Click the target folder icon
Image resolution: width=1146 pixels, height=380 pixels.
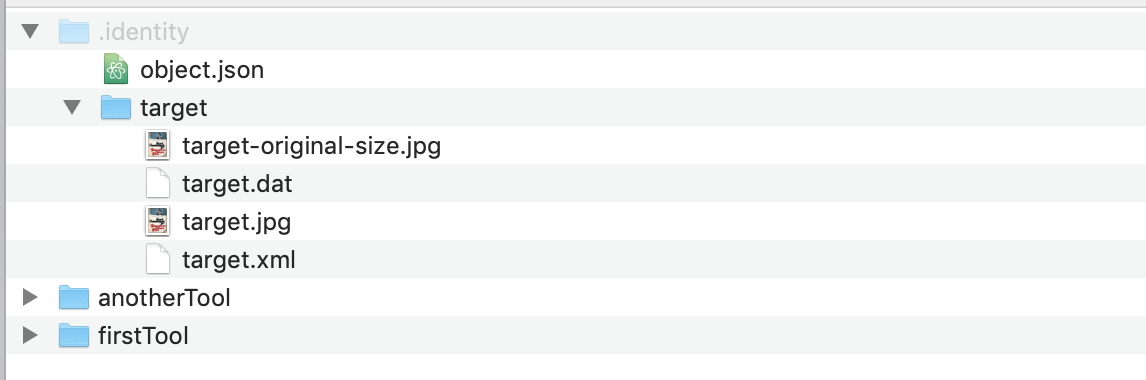tap(115, 107)
